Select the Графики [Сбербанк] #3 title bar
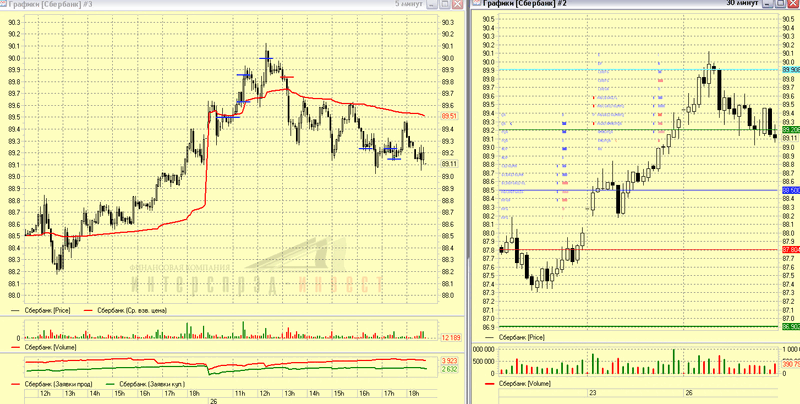 232,4
